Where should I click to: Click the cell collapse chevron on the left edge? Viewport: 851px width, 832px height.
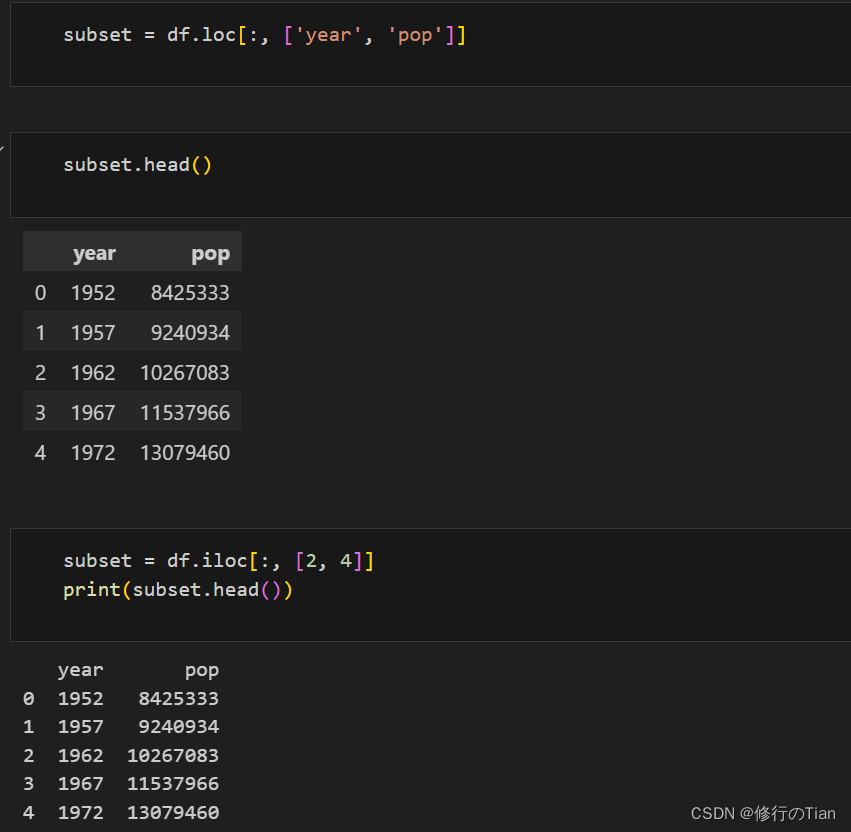pos(3,146)
